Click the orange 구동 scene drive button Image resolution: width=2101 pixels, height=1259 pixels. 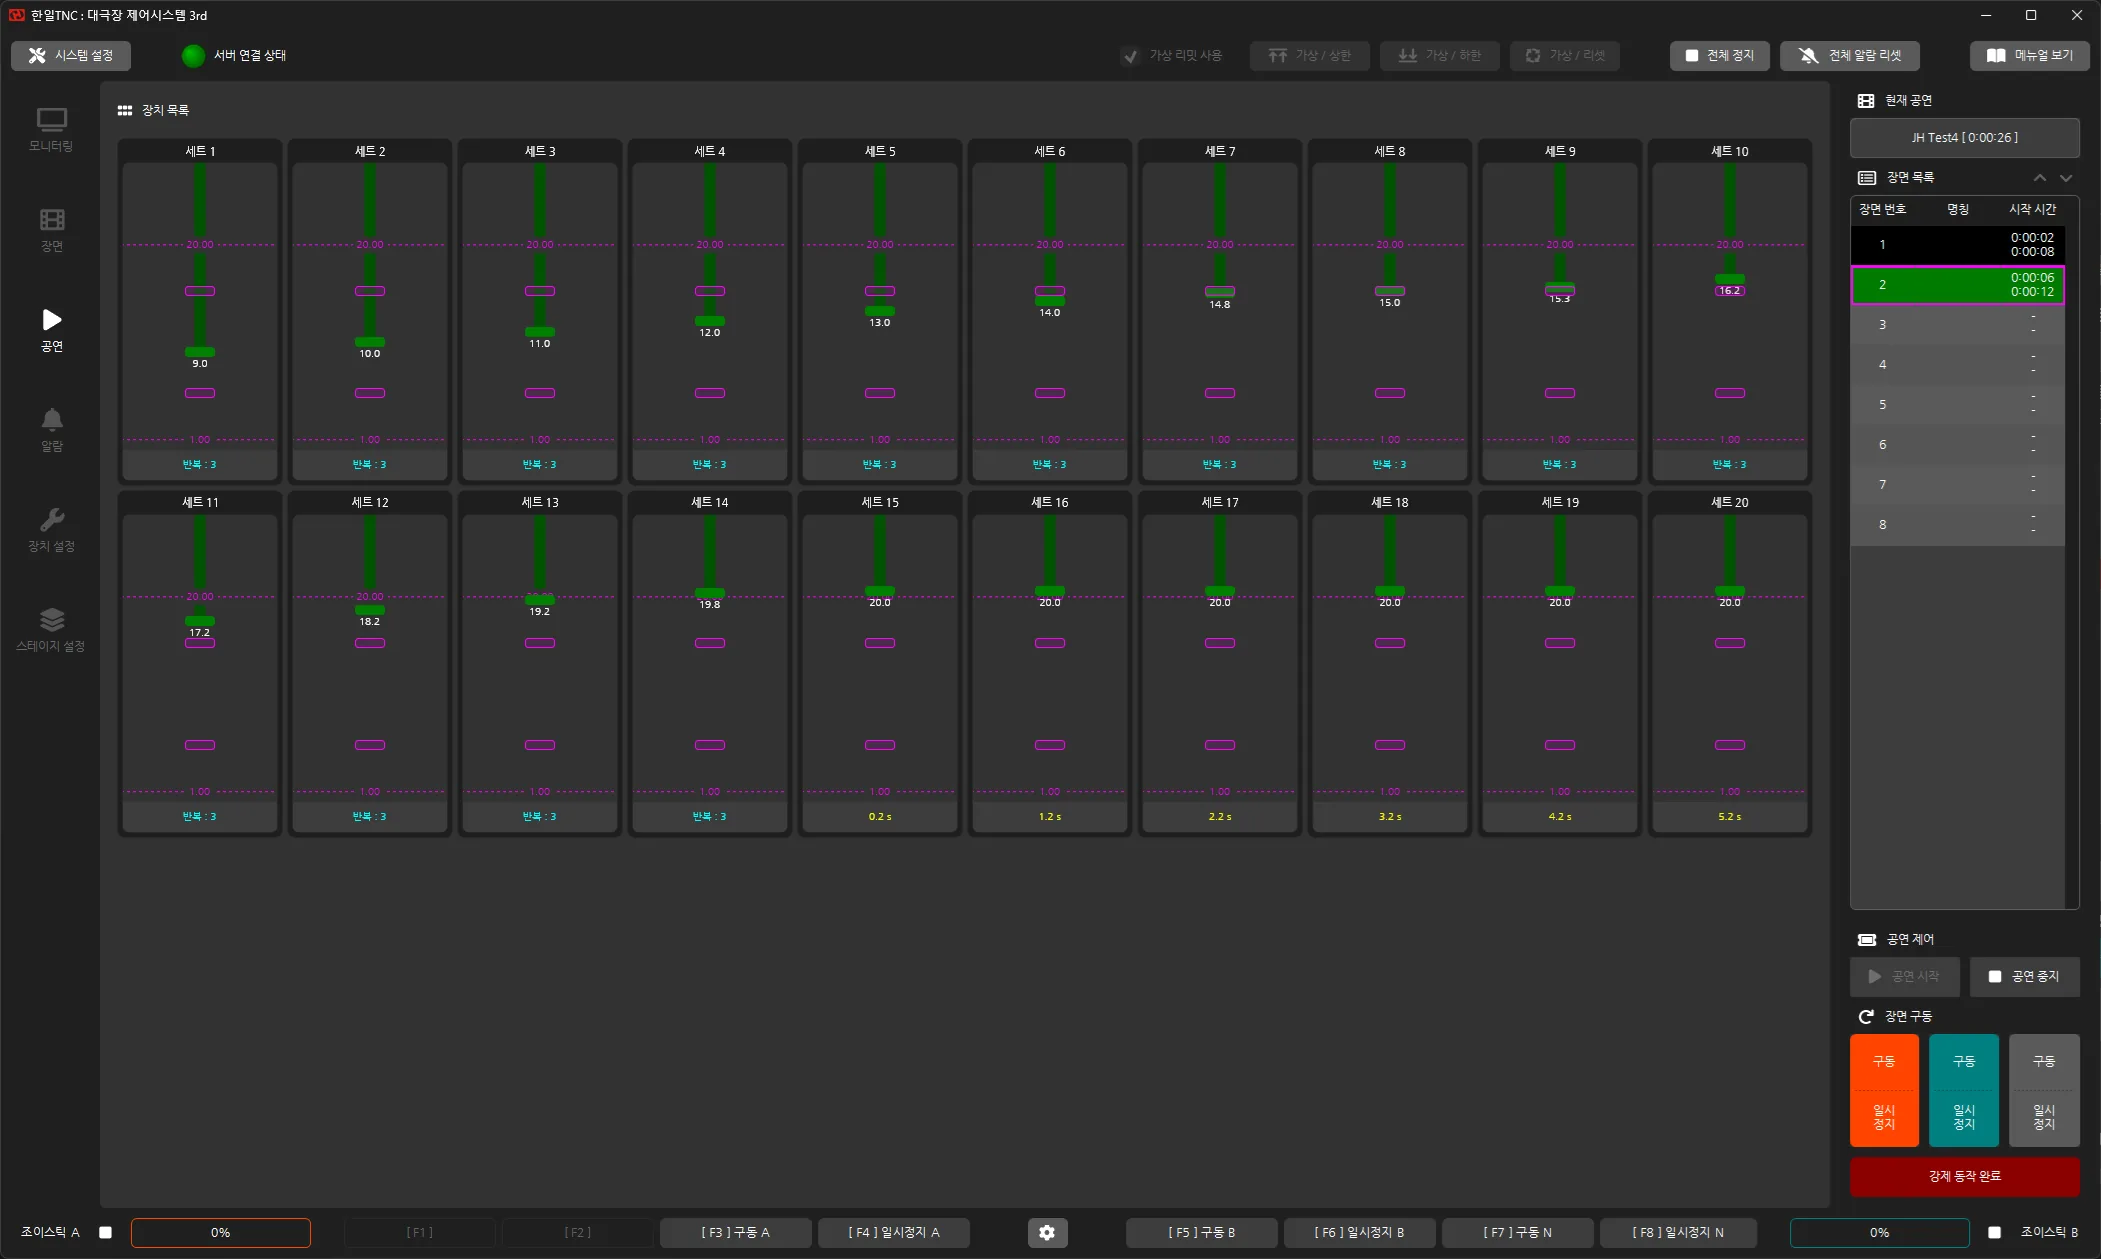coord(1884,1062)
